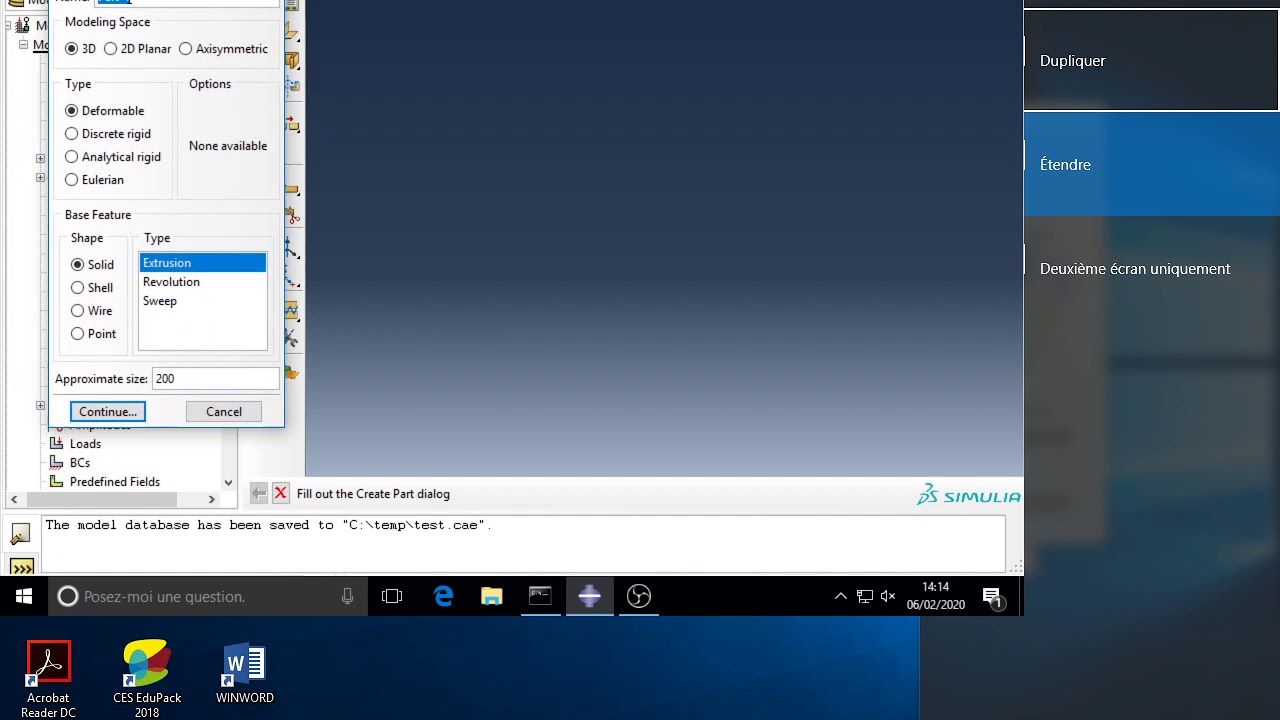The height and width of the screenshot is (720, 1280).
Task: Launch Microsoft Edge from taskbar
Action: [x=443, y=597]
